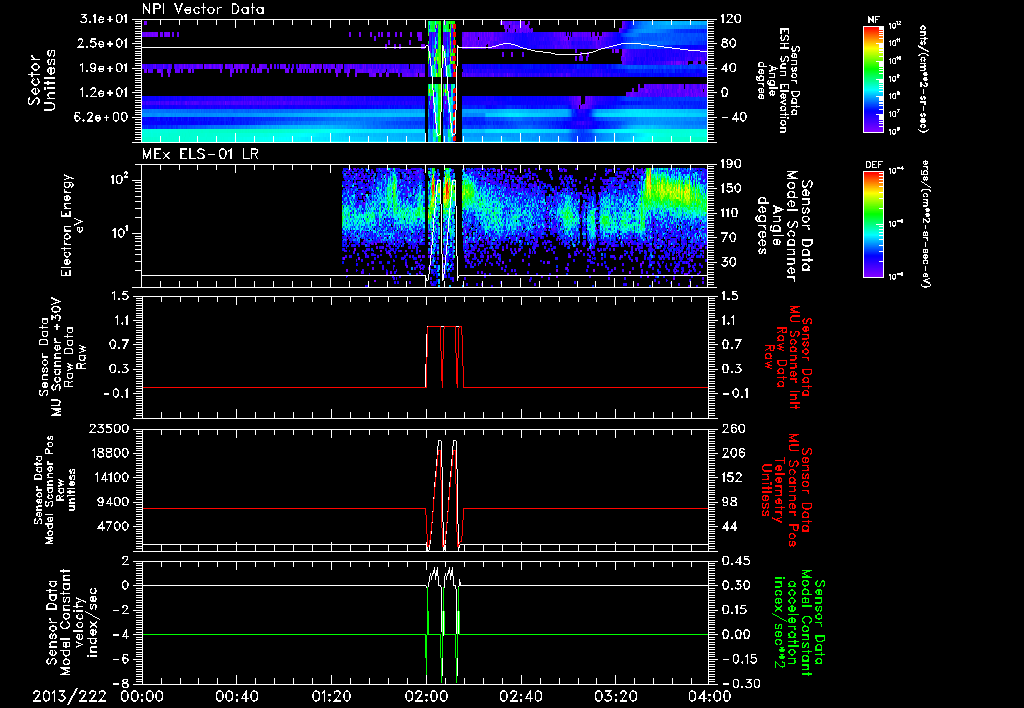Click the "2.5e+01" sector tick label

pos(104,44)
